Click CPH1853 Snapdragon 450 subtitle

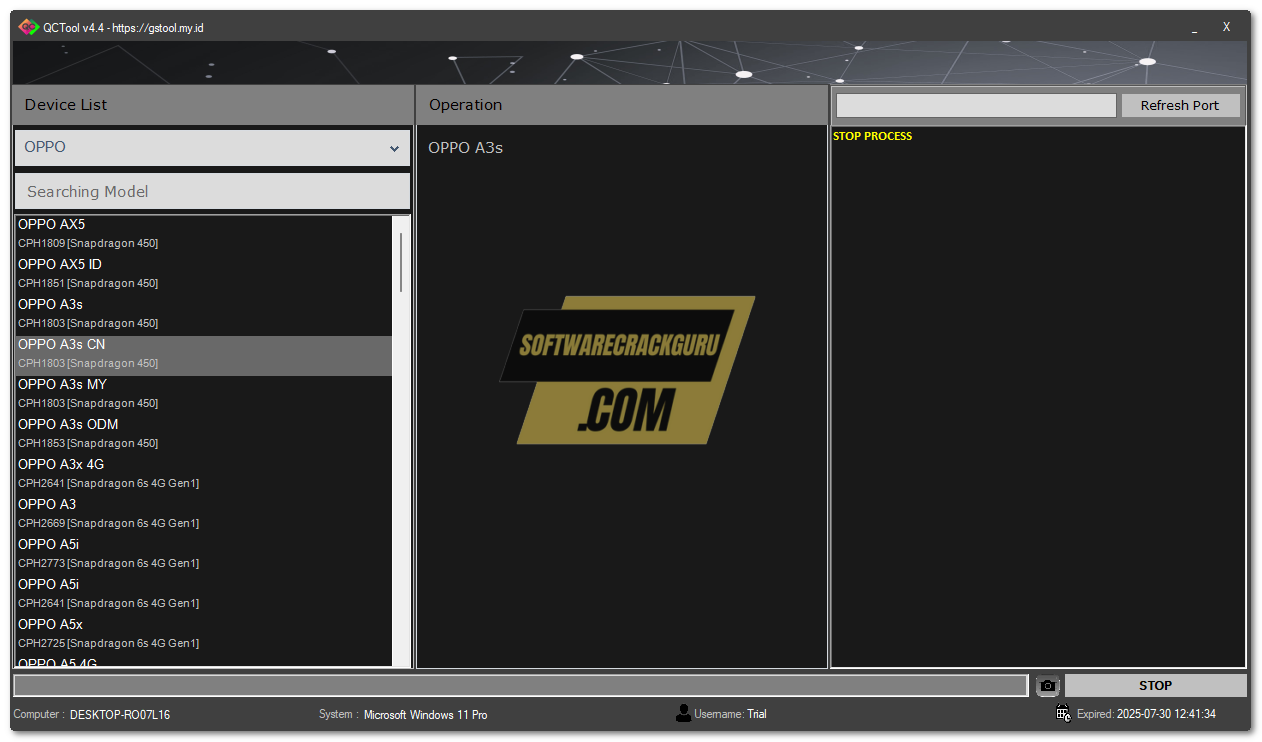click(88, 443)
